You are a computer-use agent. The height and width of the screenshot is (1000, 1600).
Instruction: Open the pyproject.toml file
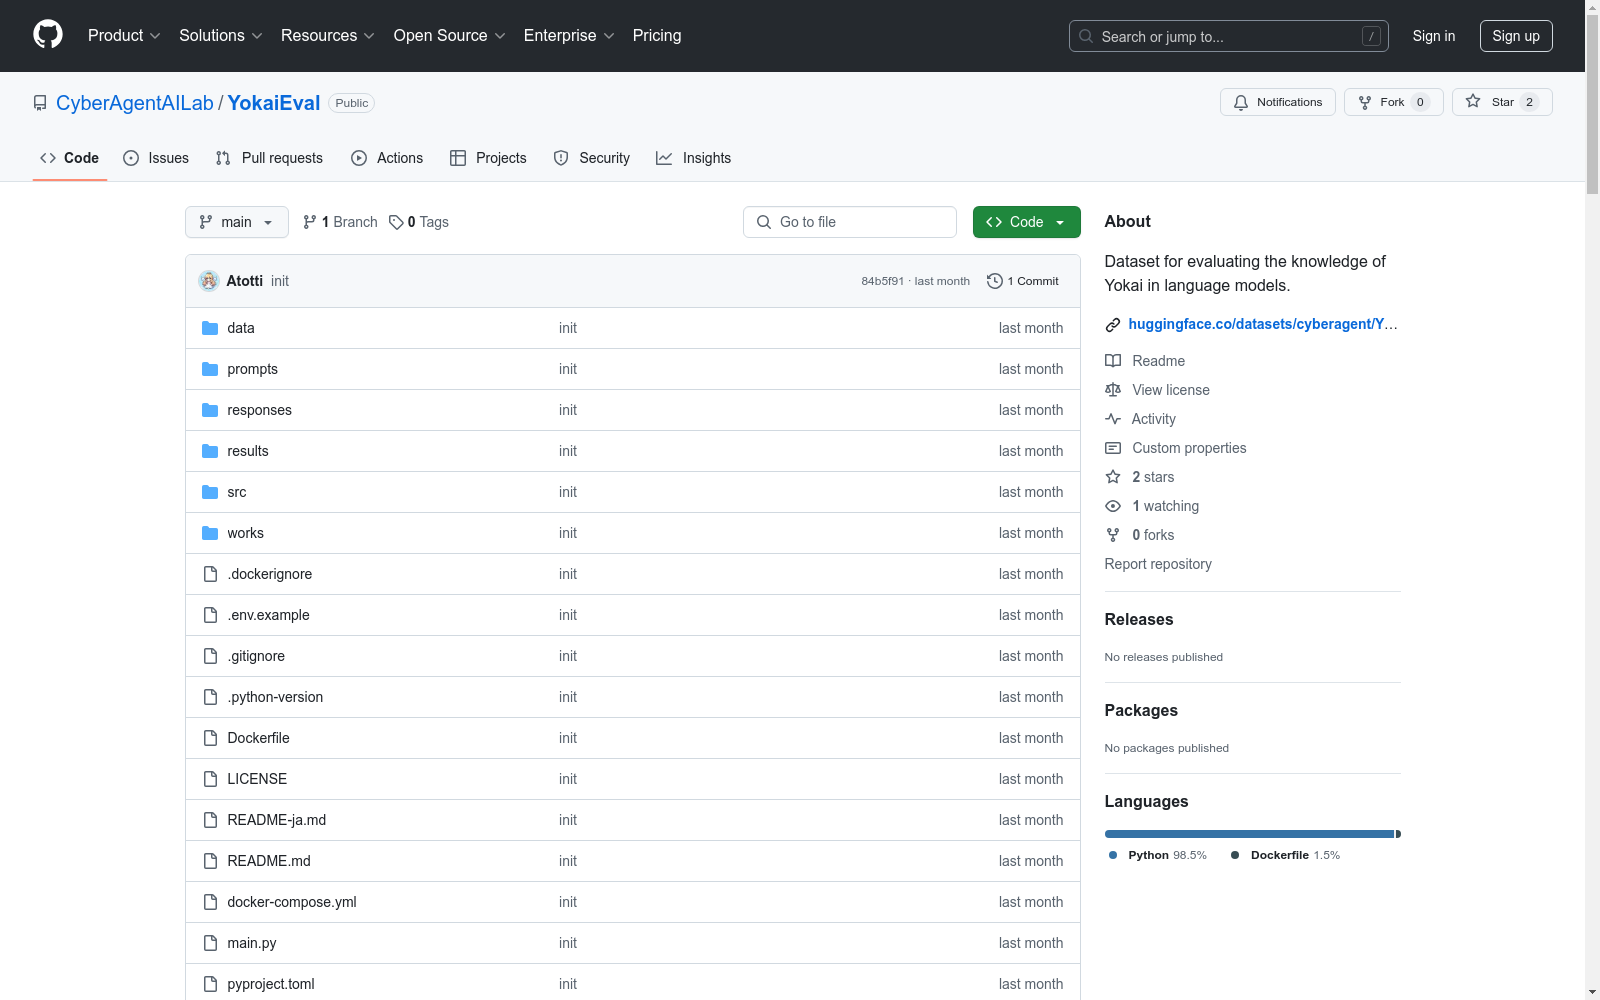[x=271, y=984]
